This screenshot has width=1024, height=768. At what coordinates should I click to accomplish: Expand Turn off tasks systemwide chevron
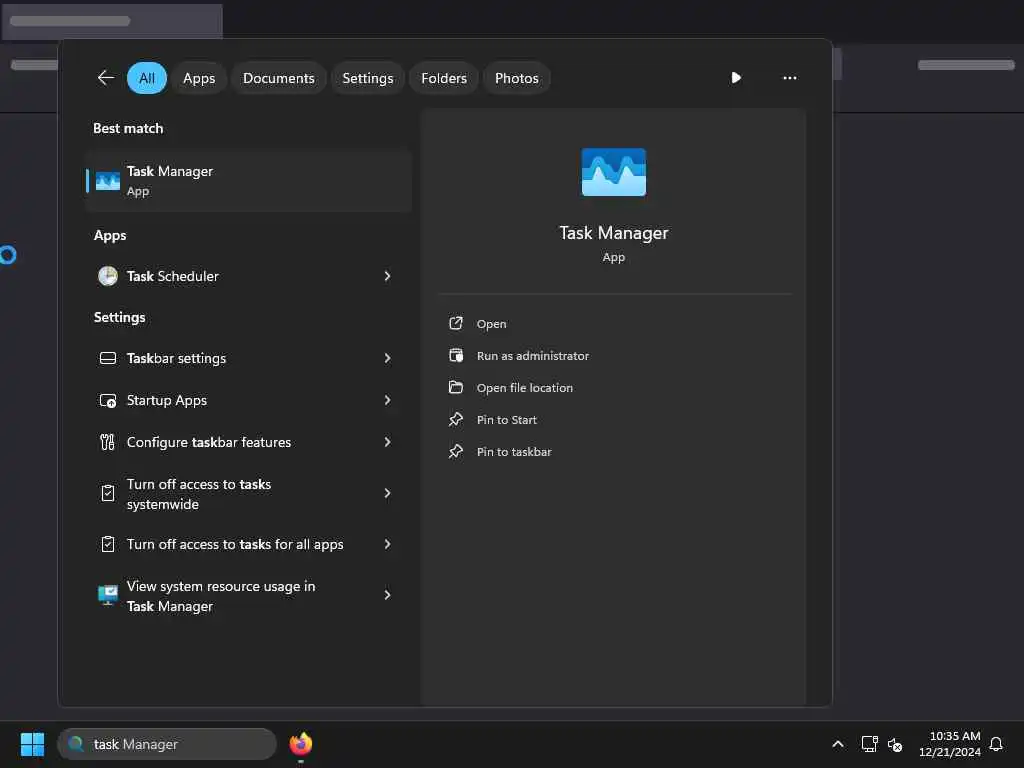click(387, 493)
